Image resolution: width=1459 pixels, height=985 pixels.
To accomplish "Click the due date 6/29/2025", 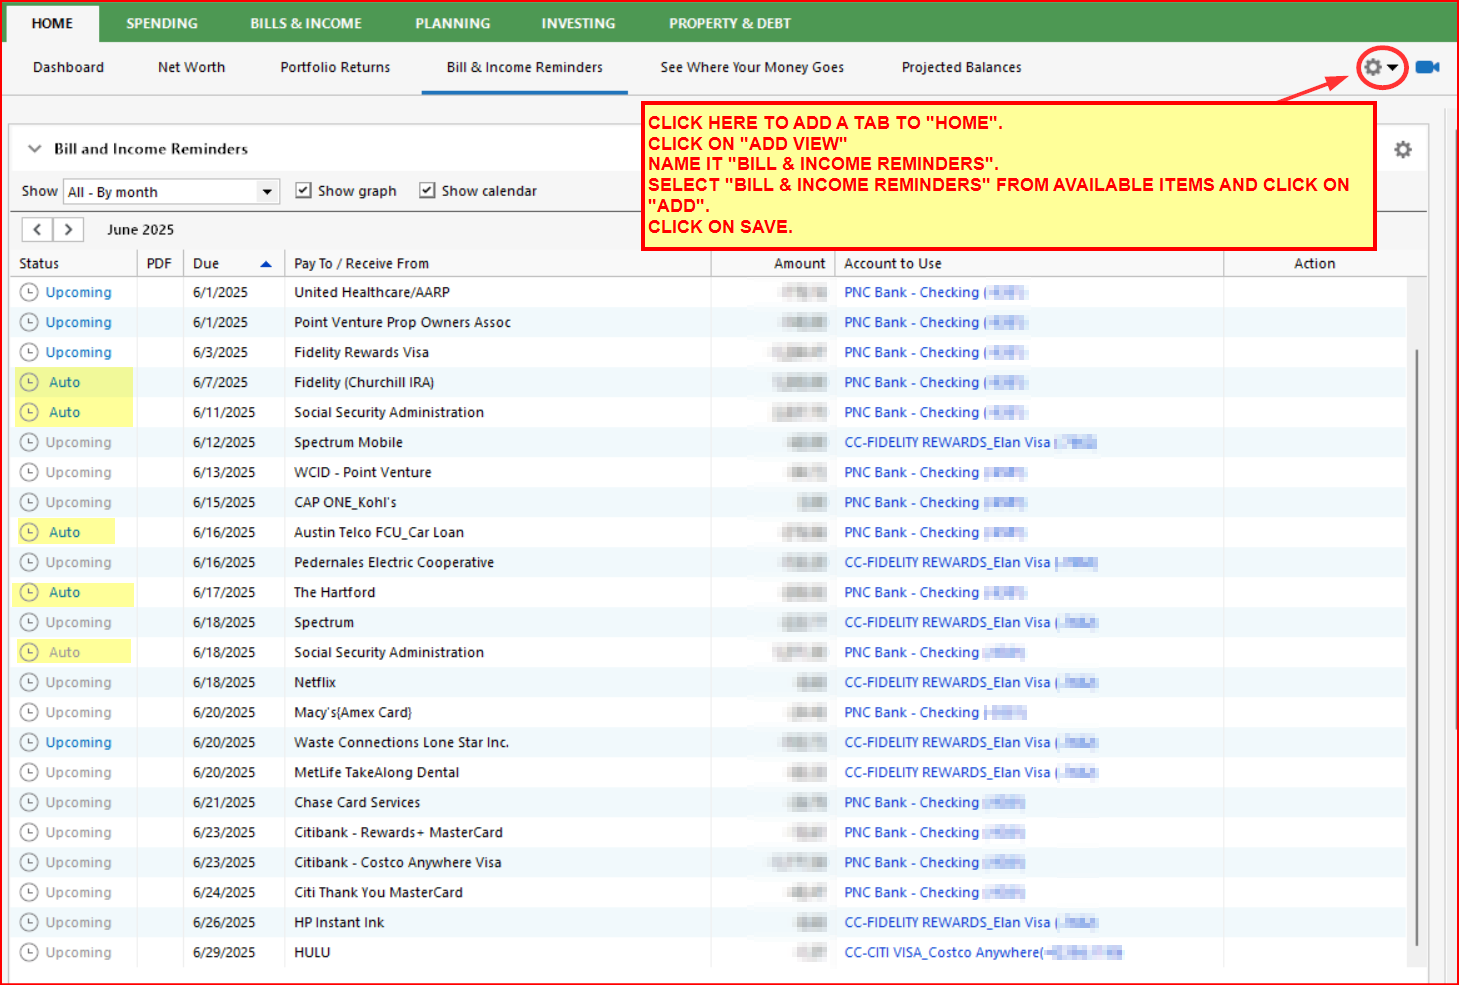I will [x=224, y=952].
